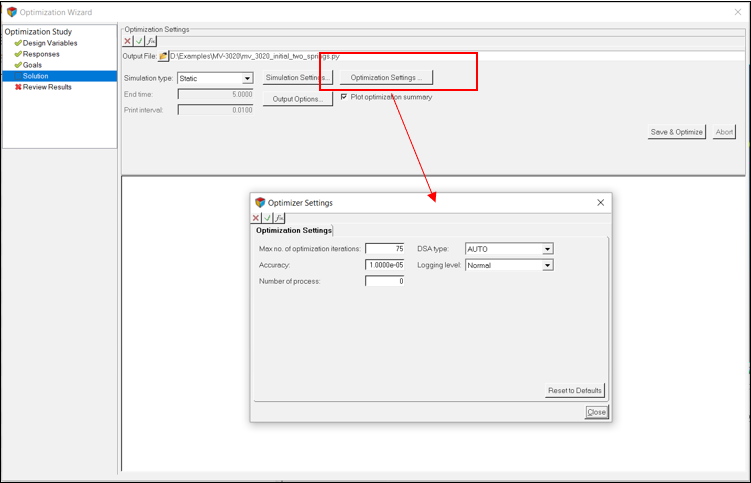
Task: Close the Optimization Wizard window
Action: pos(738,12)
